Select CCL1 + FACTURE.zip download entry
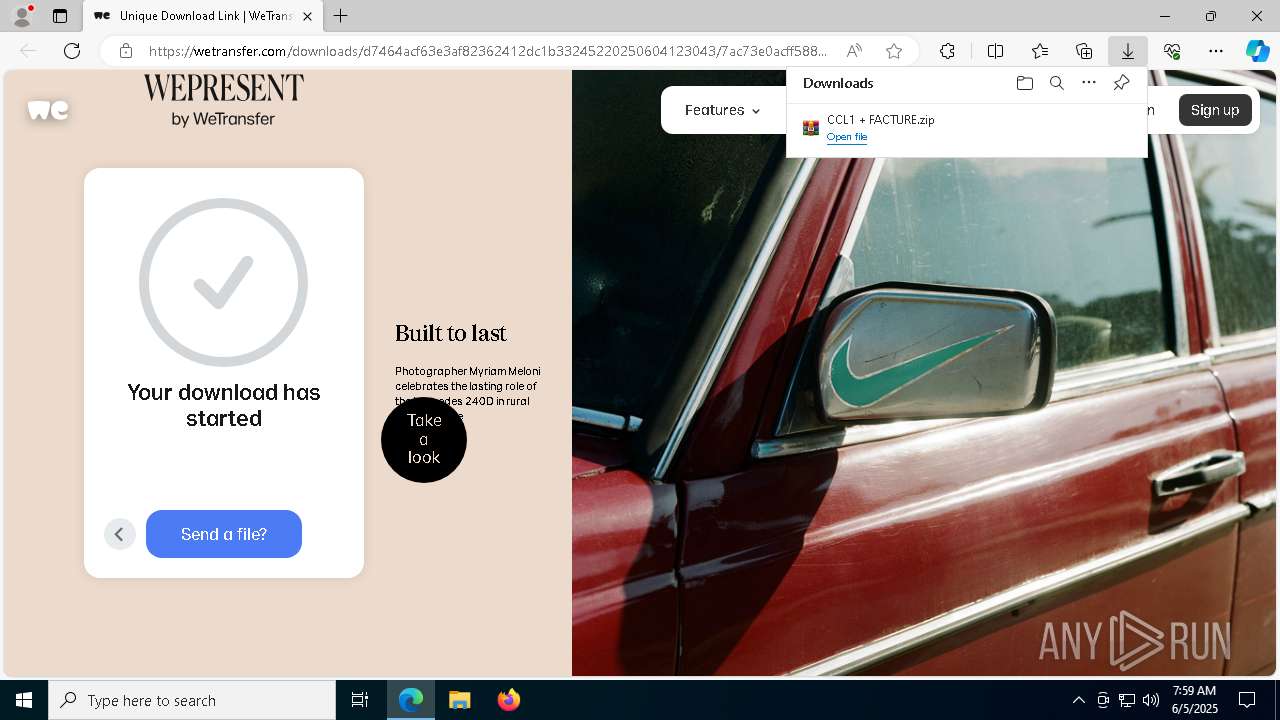The height and width of the screenshot is (720, 1280). pyautogui.click(x=966, y=128)
